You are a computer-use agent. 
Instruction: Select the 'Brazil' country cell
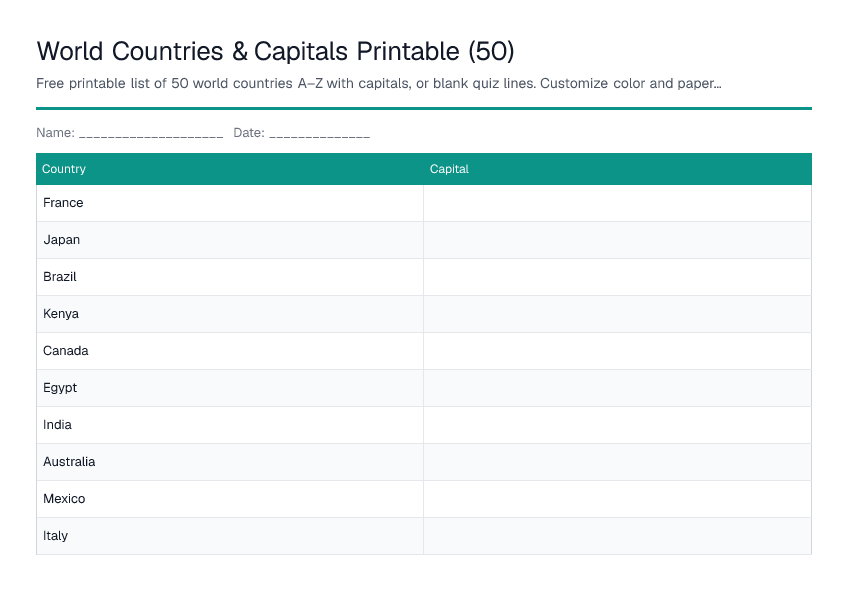click(x=230, y=277)
